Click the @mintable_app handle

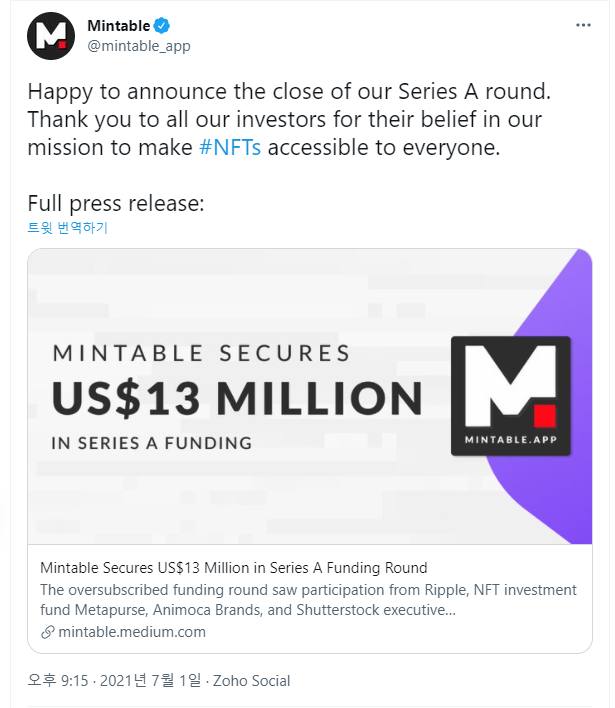point(138,46)
